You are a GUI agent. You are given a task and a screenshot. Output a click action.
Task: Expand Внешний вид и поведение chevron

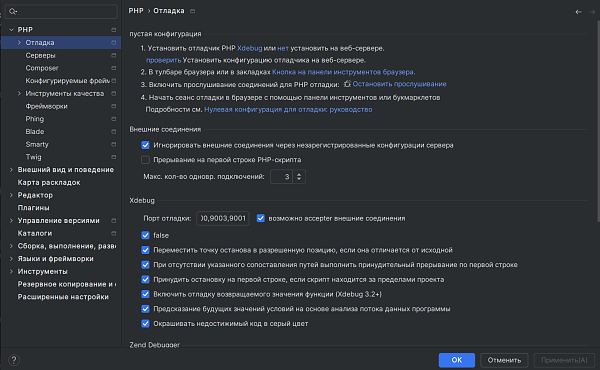click(x=11, y=170)
